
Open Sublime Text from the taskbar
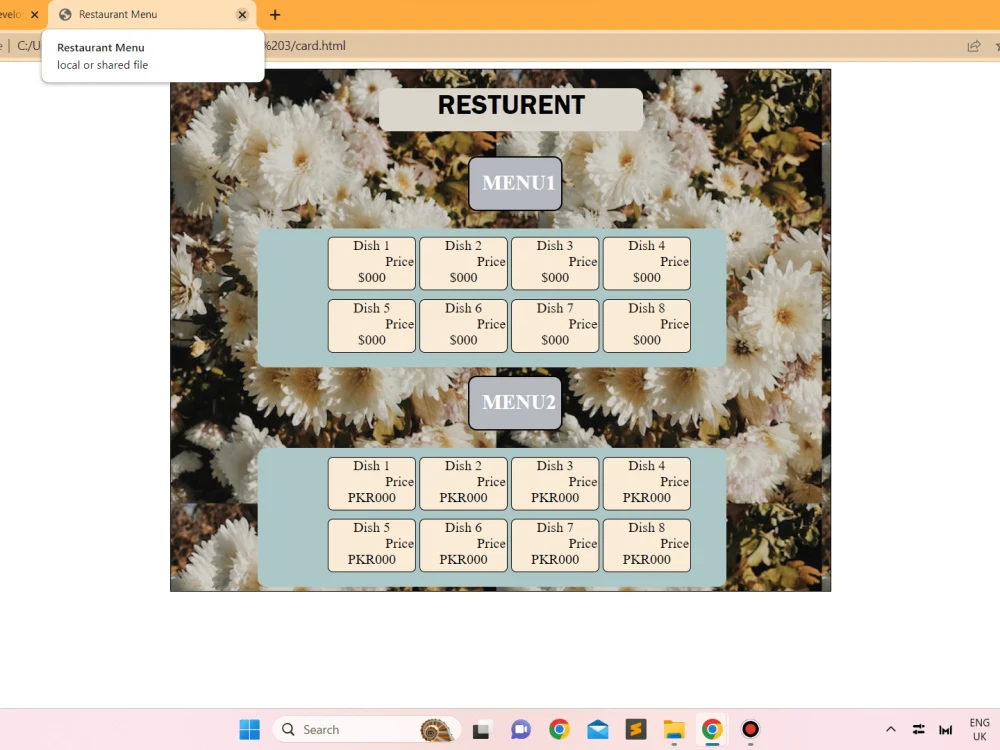tap(636, 729)
